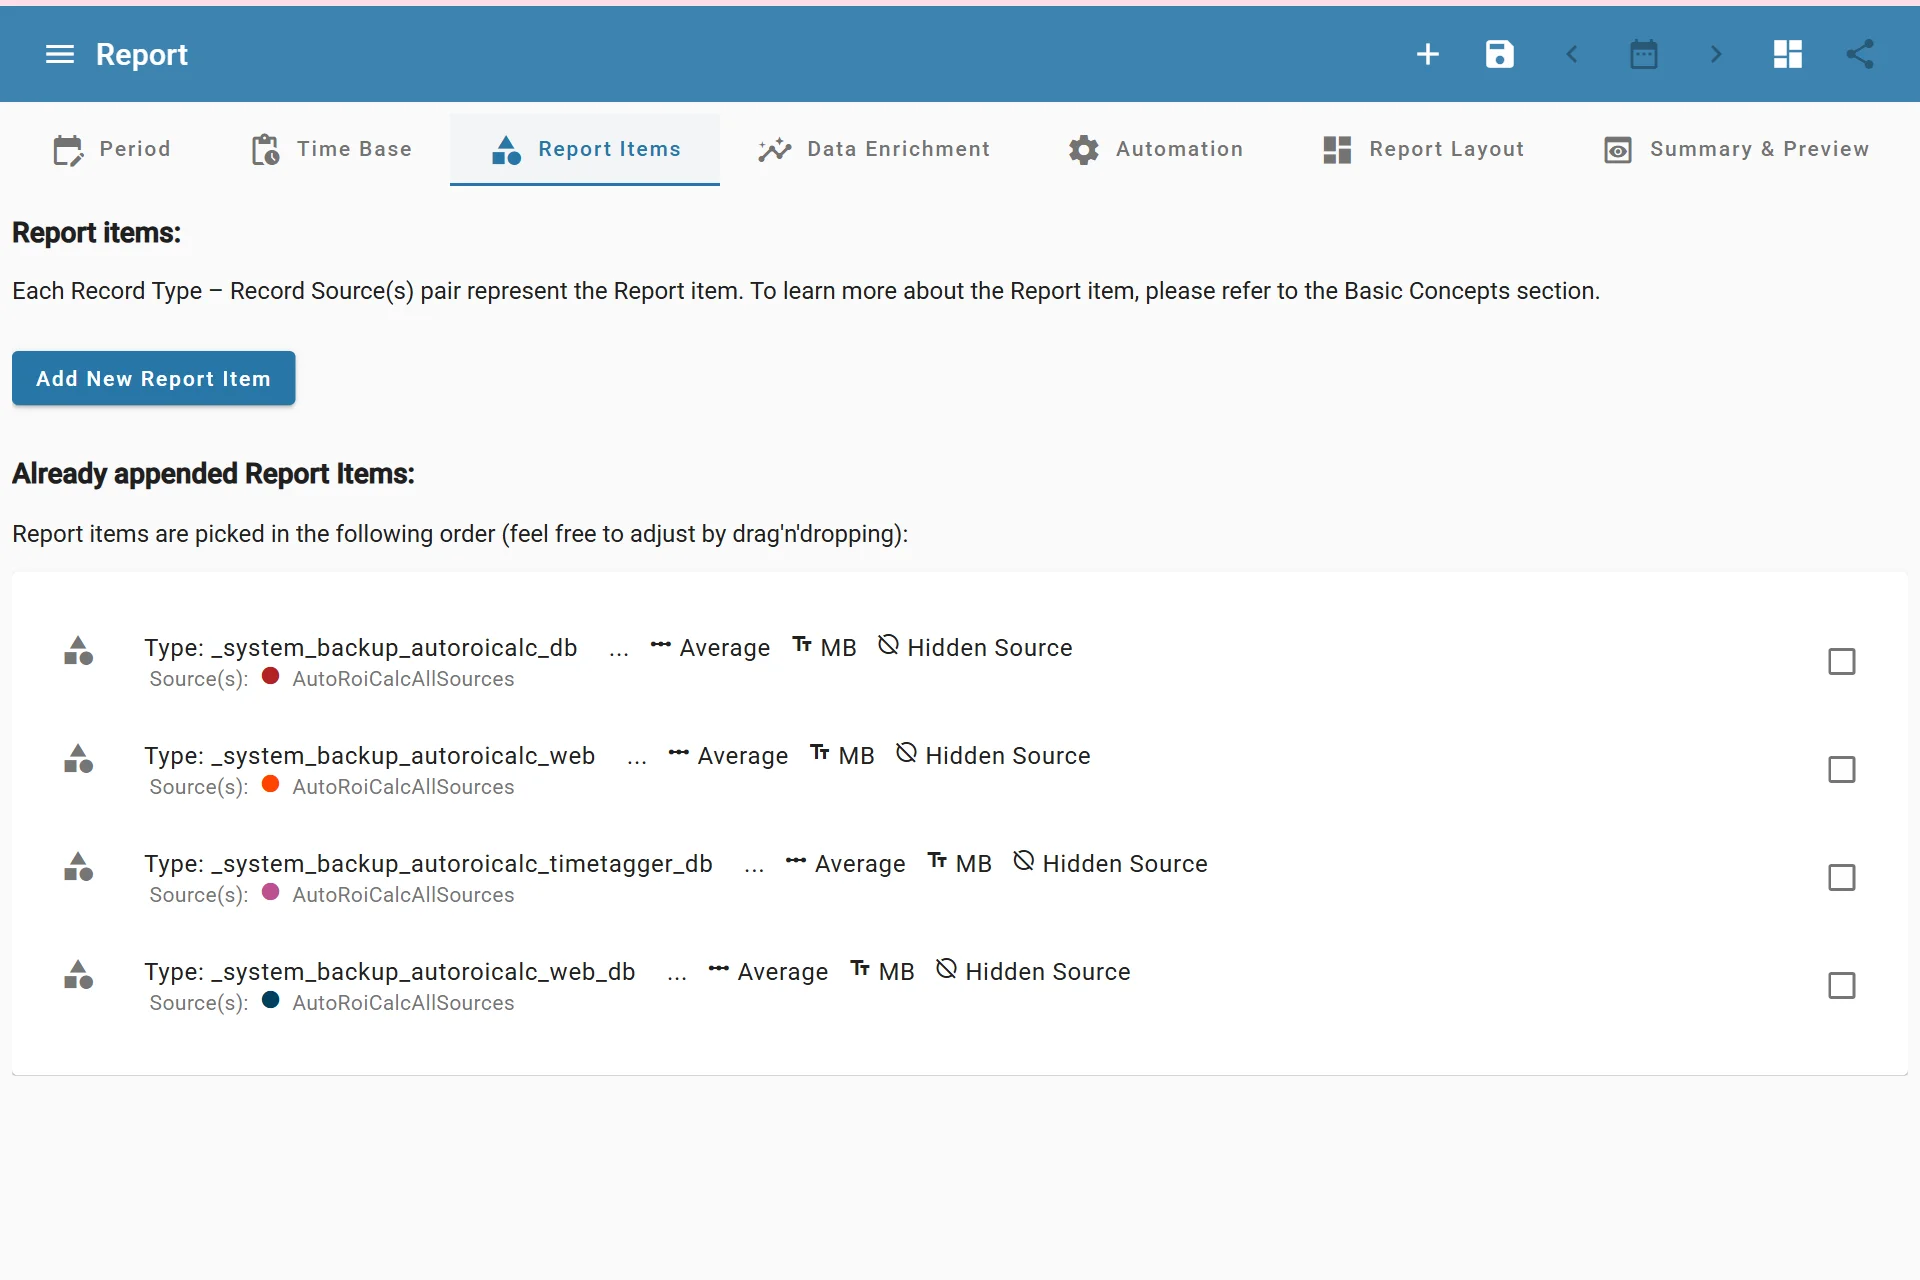Viewport: 1920px width, 1280px height.
Task: Click the share icon in the header
Action: [1860, 54]
